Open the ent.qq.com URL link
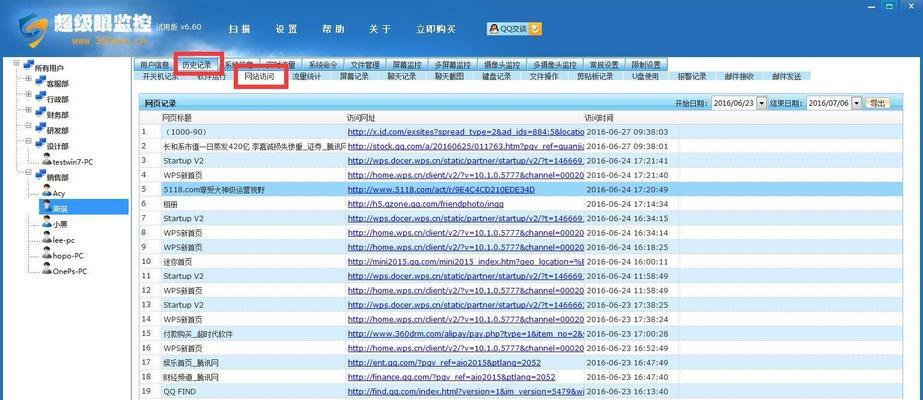This screenshot has height=400, width=923. [444, 362]
